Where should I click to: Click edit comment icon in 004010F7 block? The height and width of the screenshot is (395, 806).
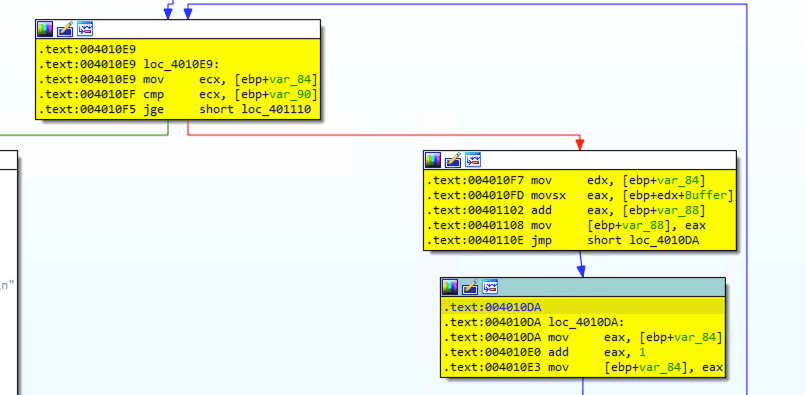point(453,160)
